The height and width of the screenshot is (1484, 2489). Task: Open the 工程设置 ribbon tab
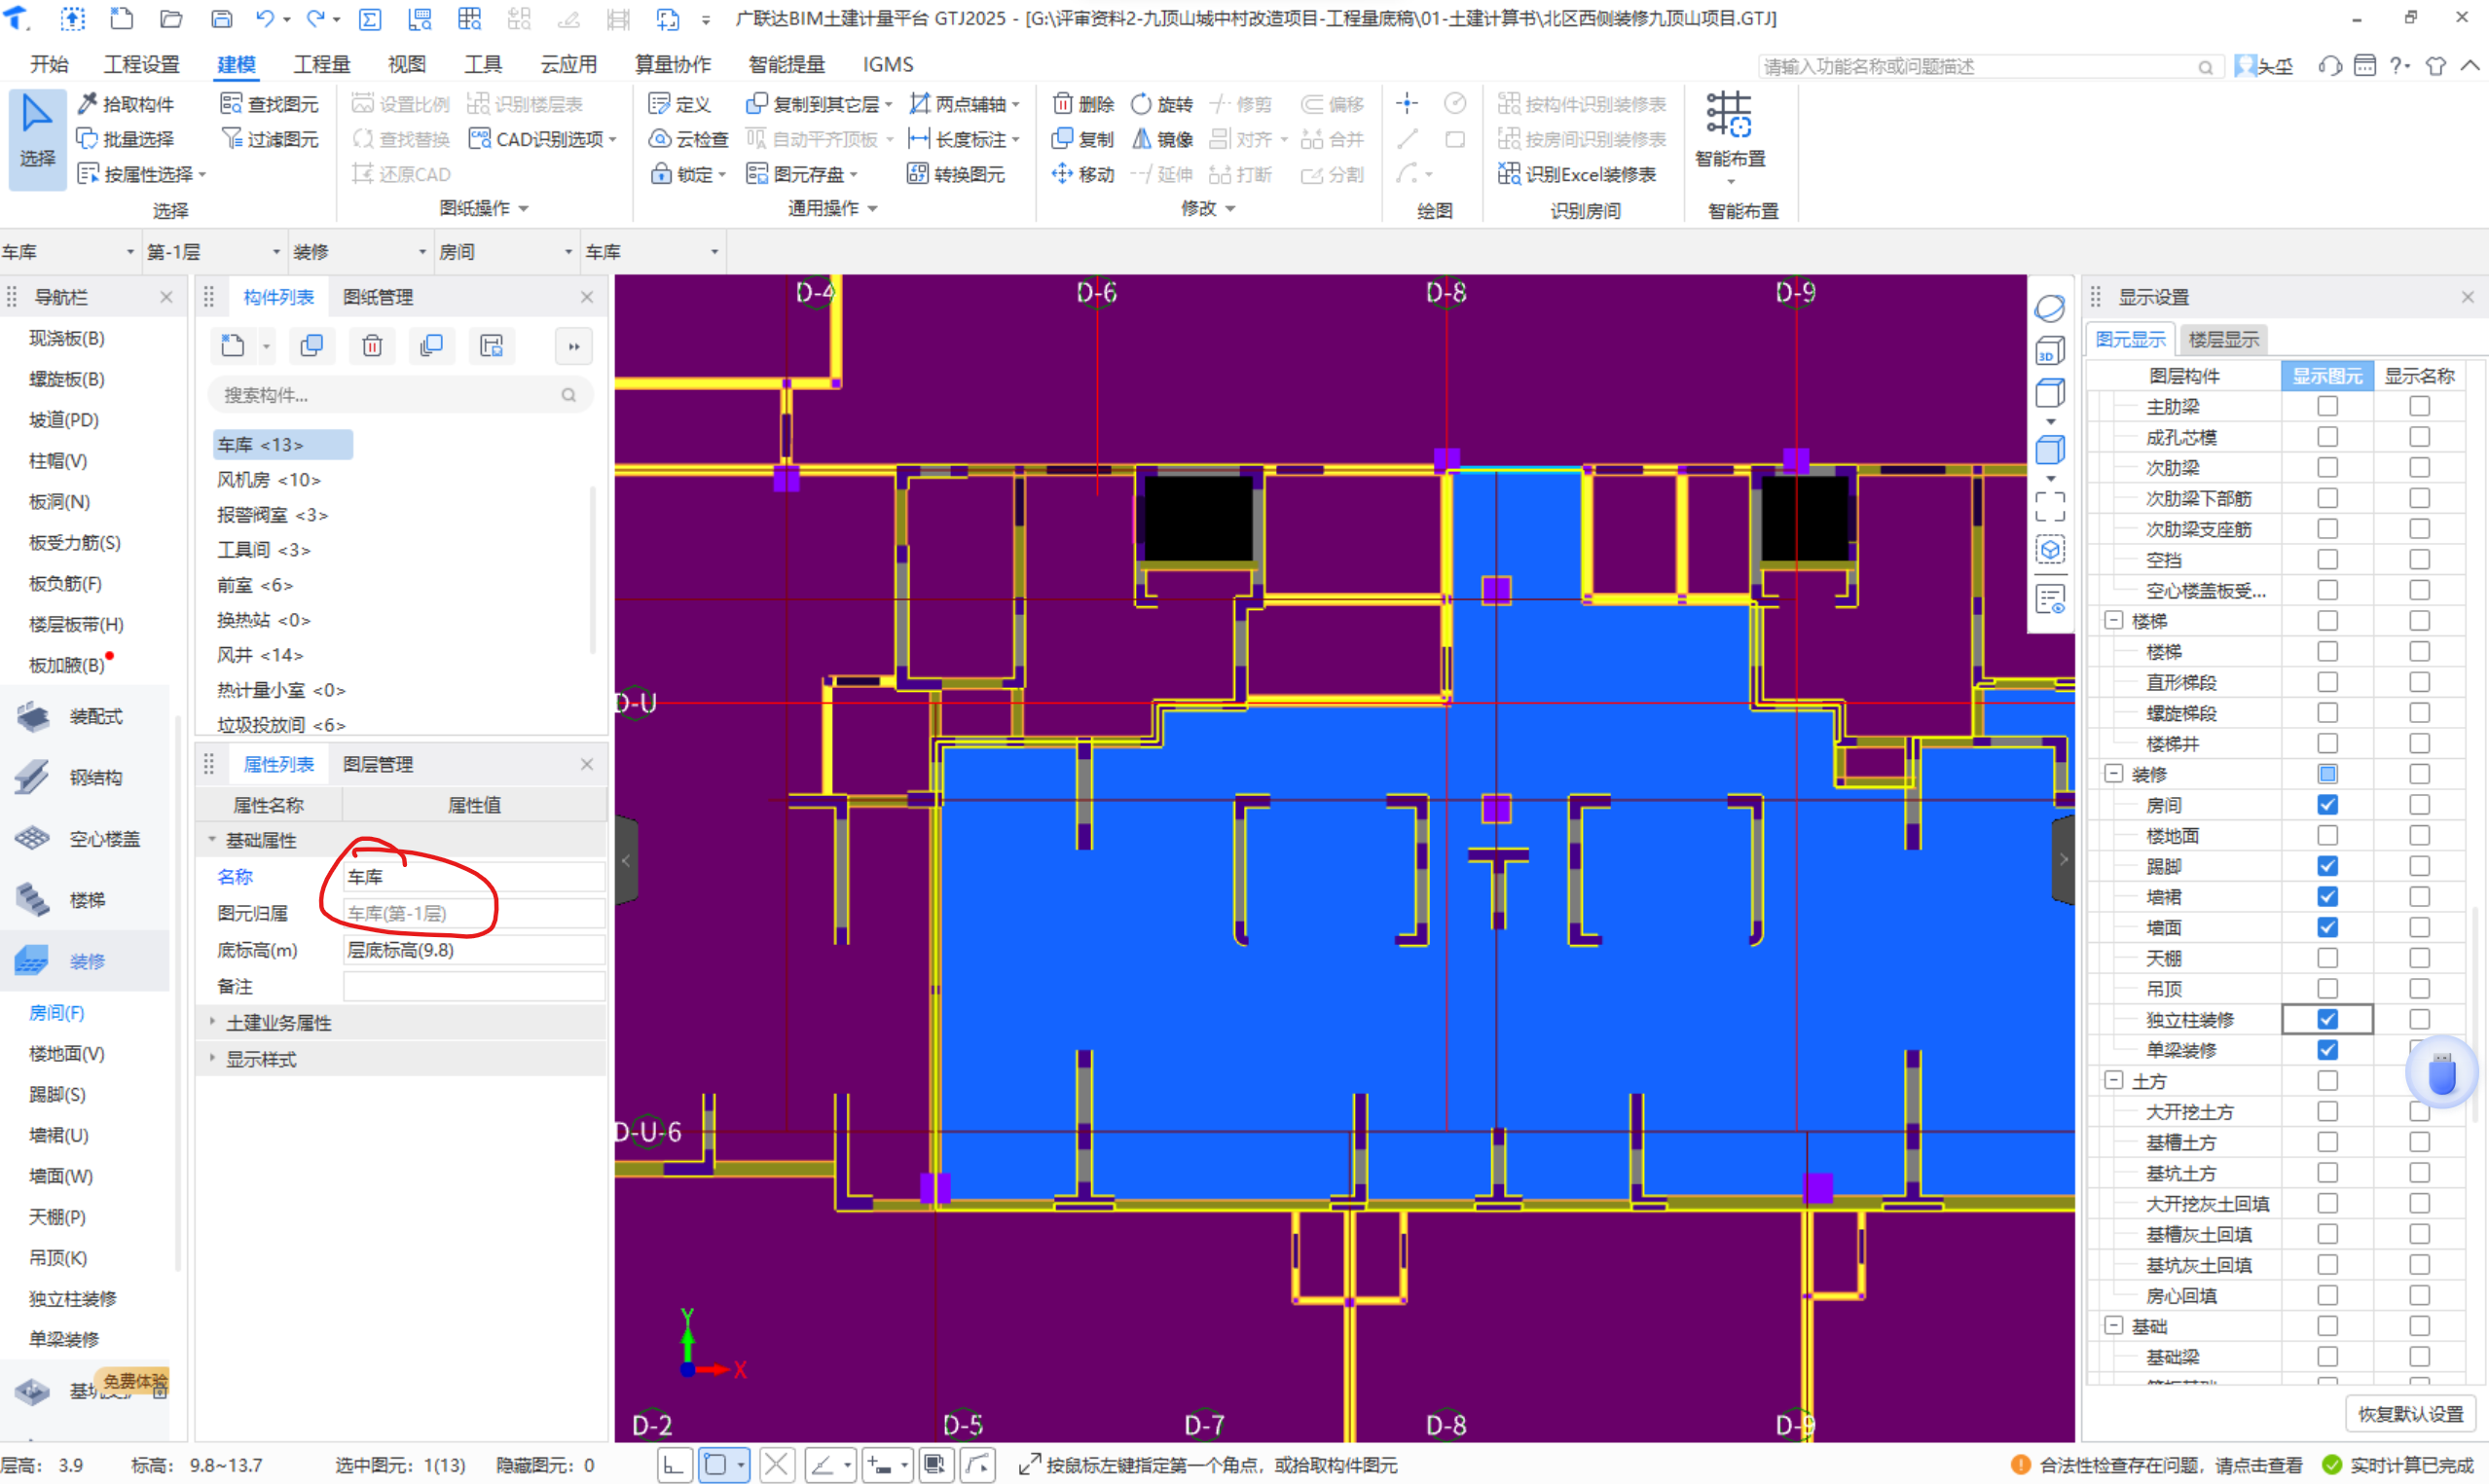(142, 64)
